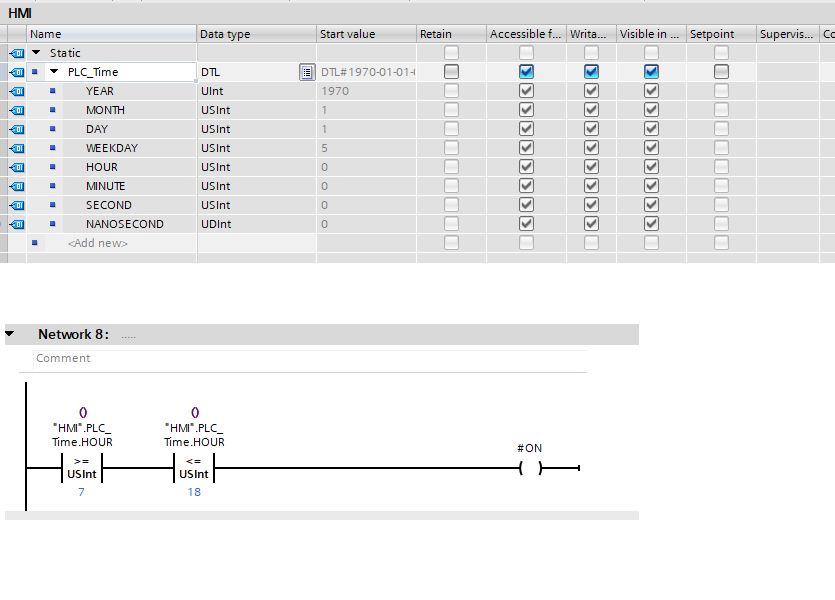
Task: Select the less-or-equal USInt comparator contact
Action: (194, 468)
